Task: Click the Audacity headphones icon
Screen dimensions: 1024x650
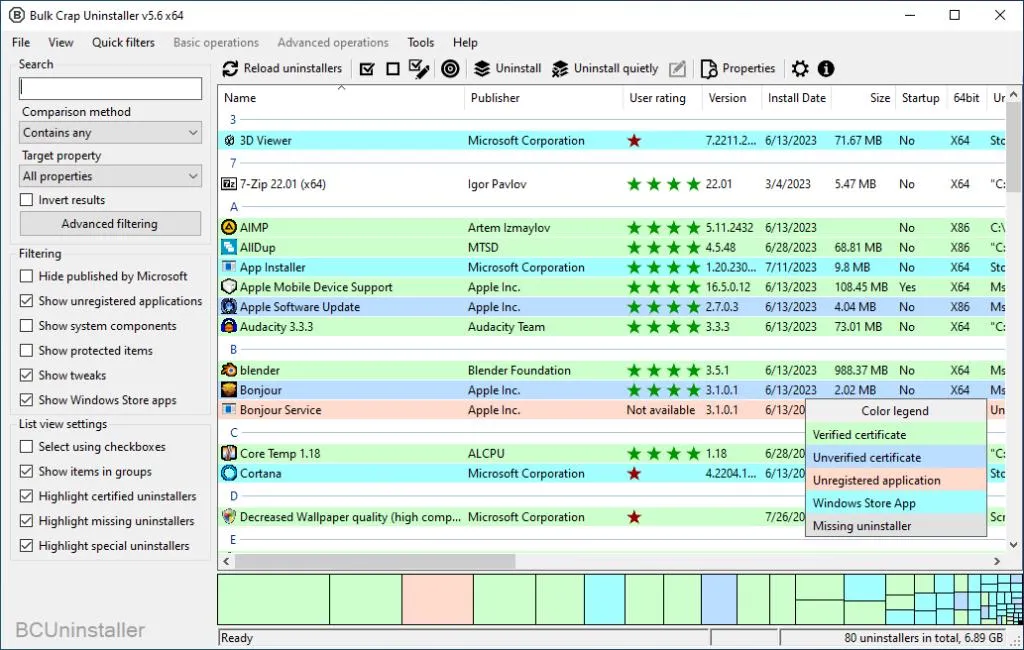Action: [x=229, y=326]
